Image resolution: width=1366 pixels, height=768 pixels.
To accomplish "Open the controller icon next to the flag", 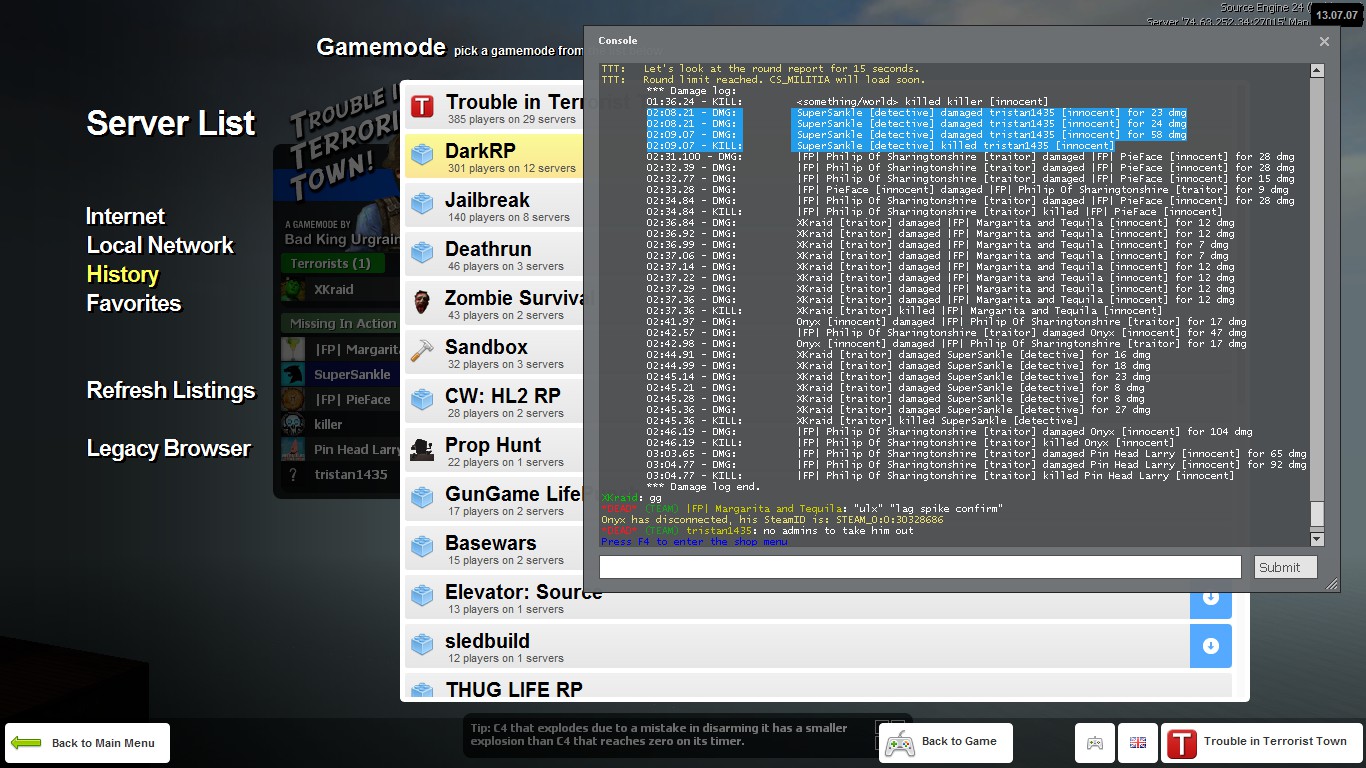I will 1095,743.
